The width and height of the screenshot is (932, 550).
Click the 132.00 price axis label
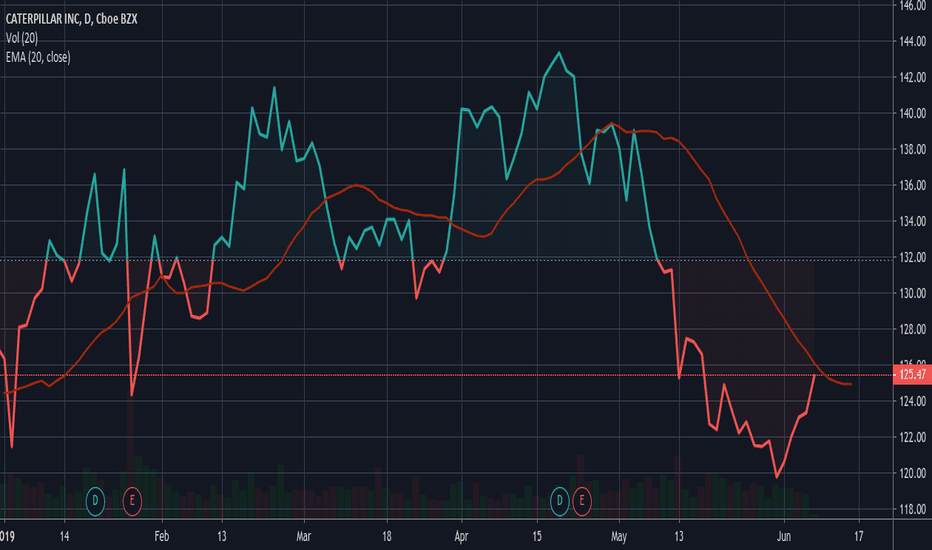(x=912, y=257)
